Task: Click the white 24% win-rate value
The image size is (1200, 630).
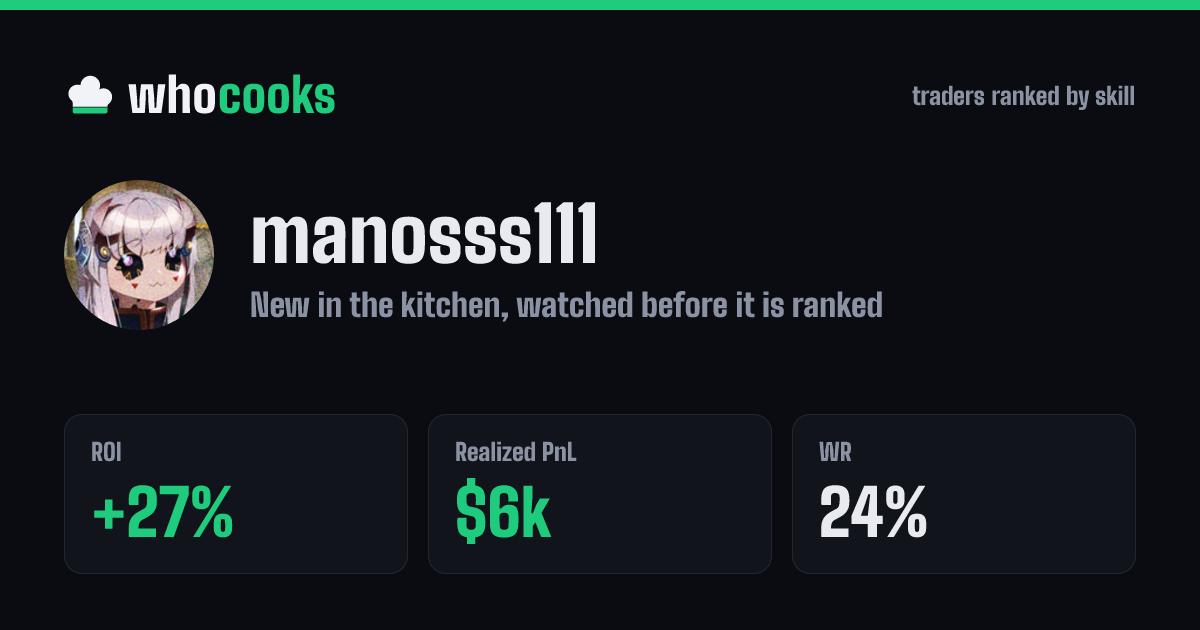Action: 873,511
